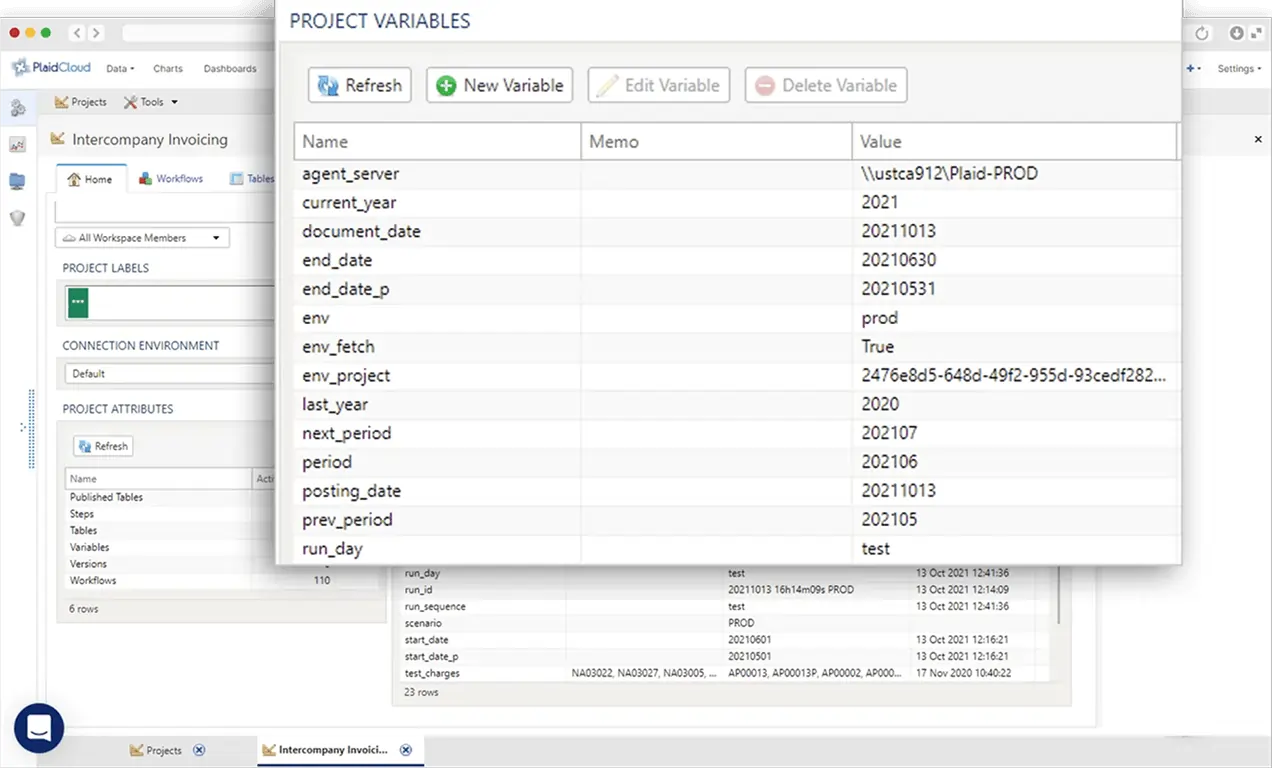Image resolution: width=1272 pixels, height=768 pixels.
Task: Switch to the Home tab
Action: tap(89, 179)
